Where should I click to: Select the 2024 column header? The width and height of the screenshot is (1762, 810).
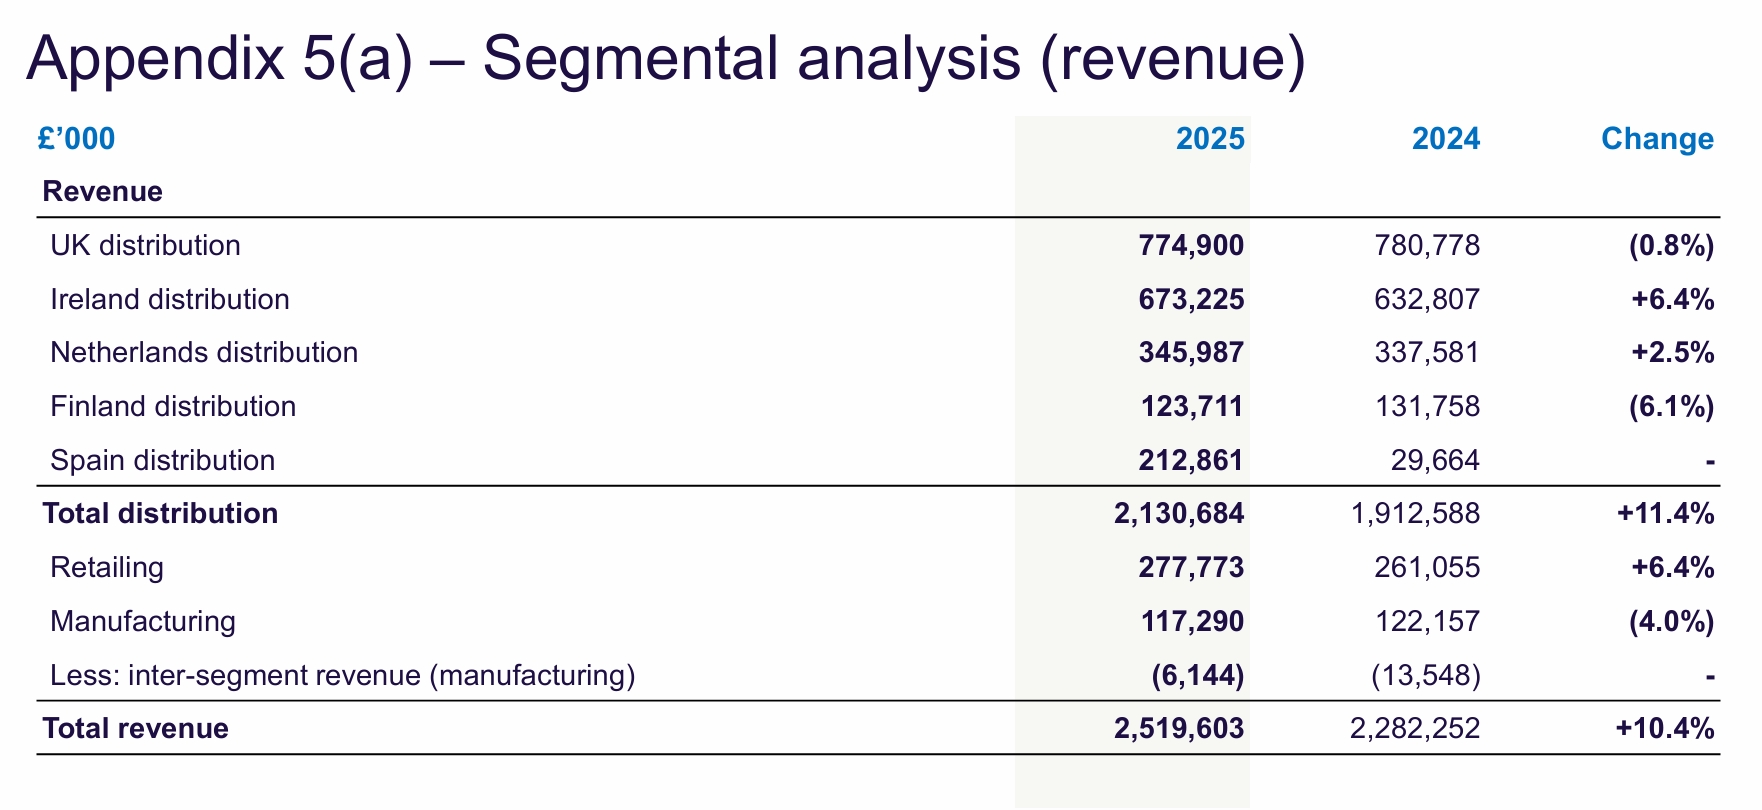tap(1445, 139)
